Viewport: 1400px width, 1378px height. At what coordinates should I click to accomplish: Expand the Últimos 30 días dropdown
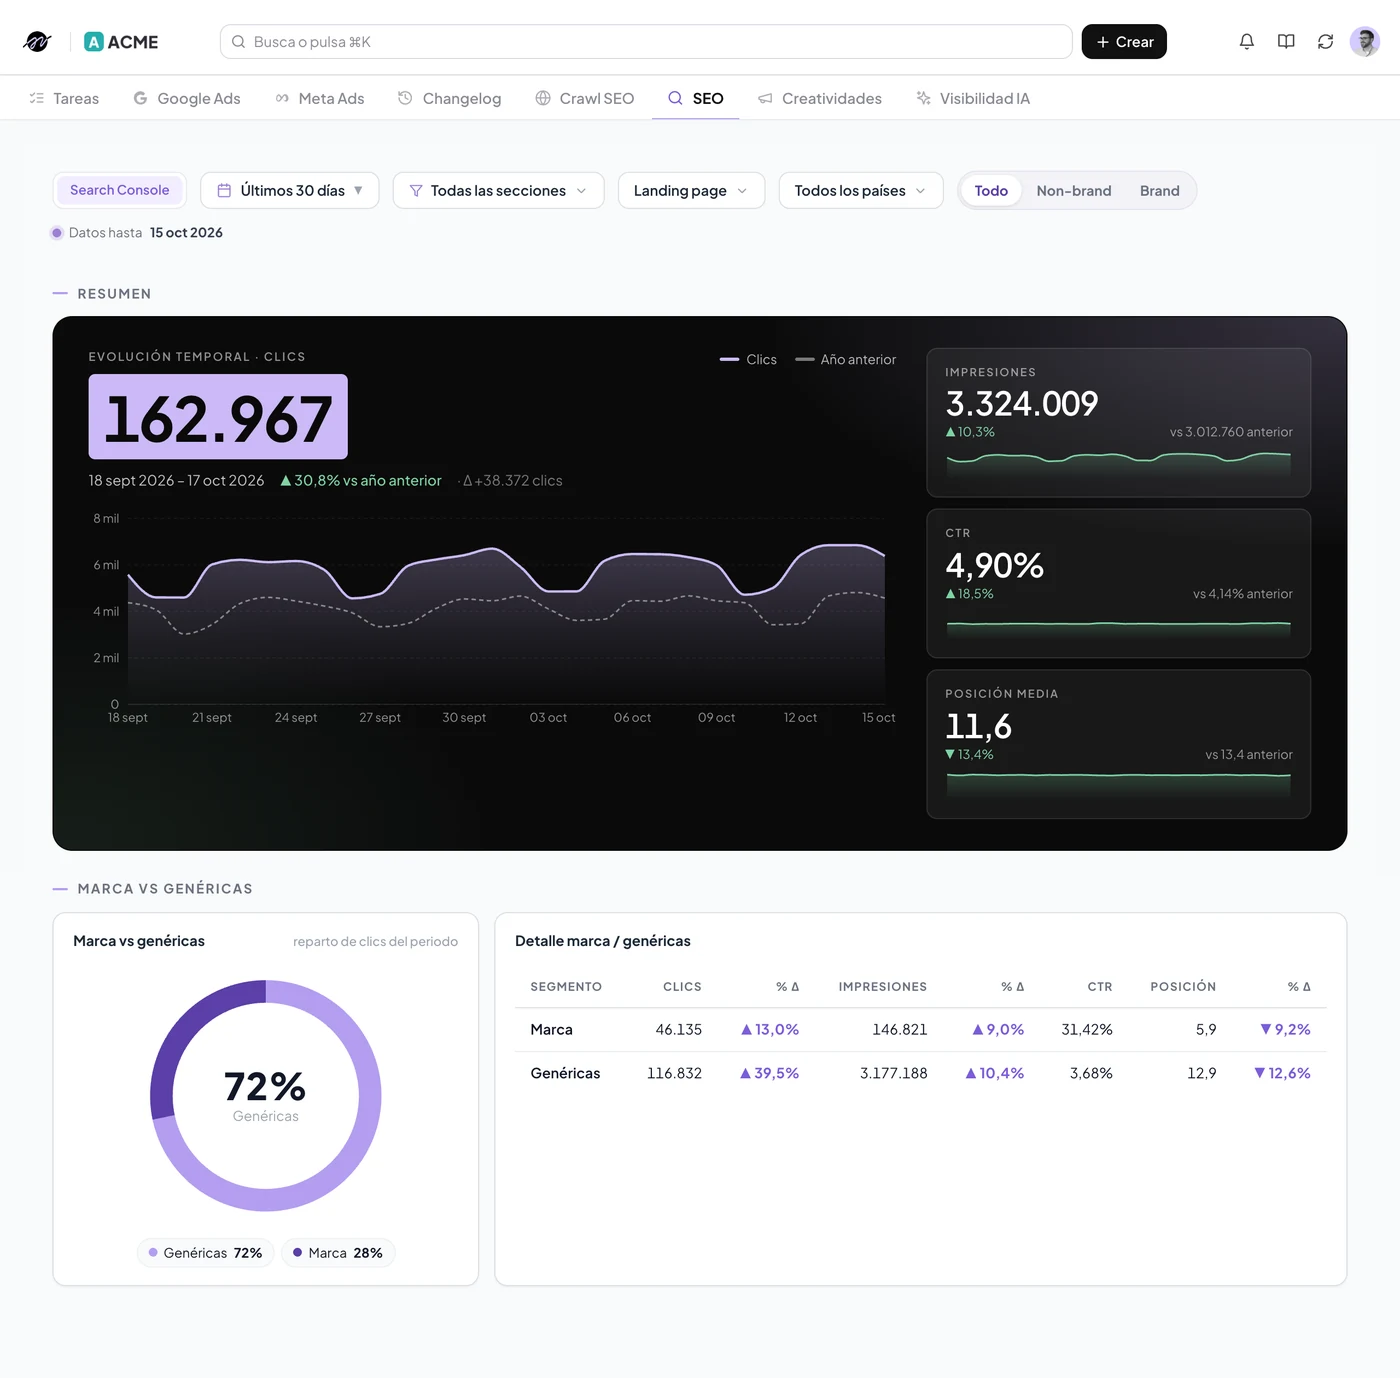point(290,190)
